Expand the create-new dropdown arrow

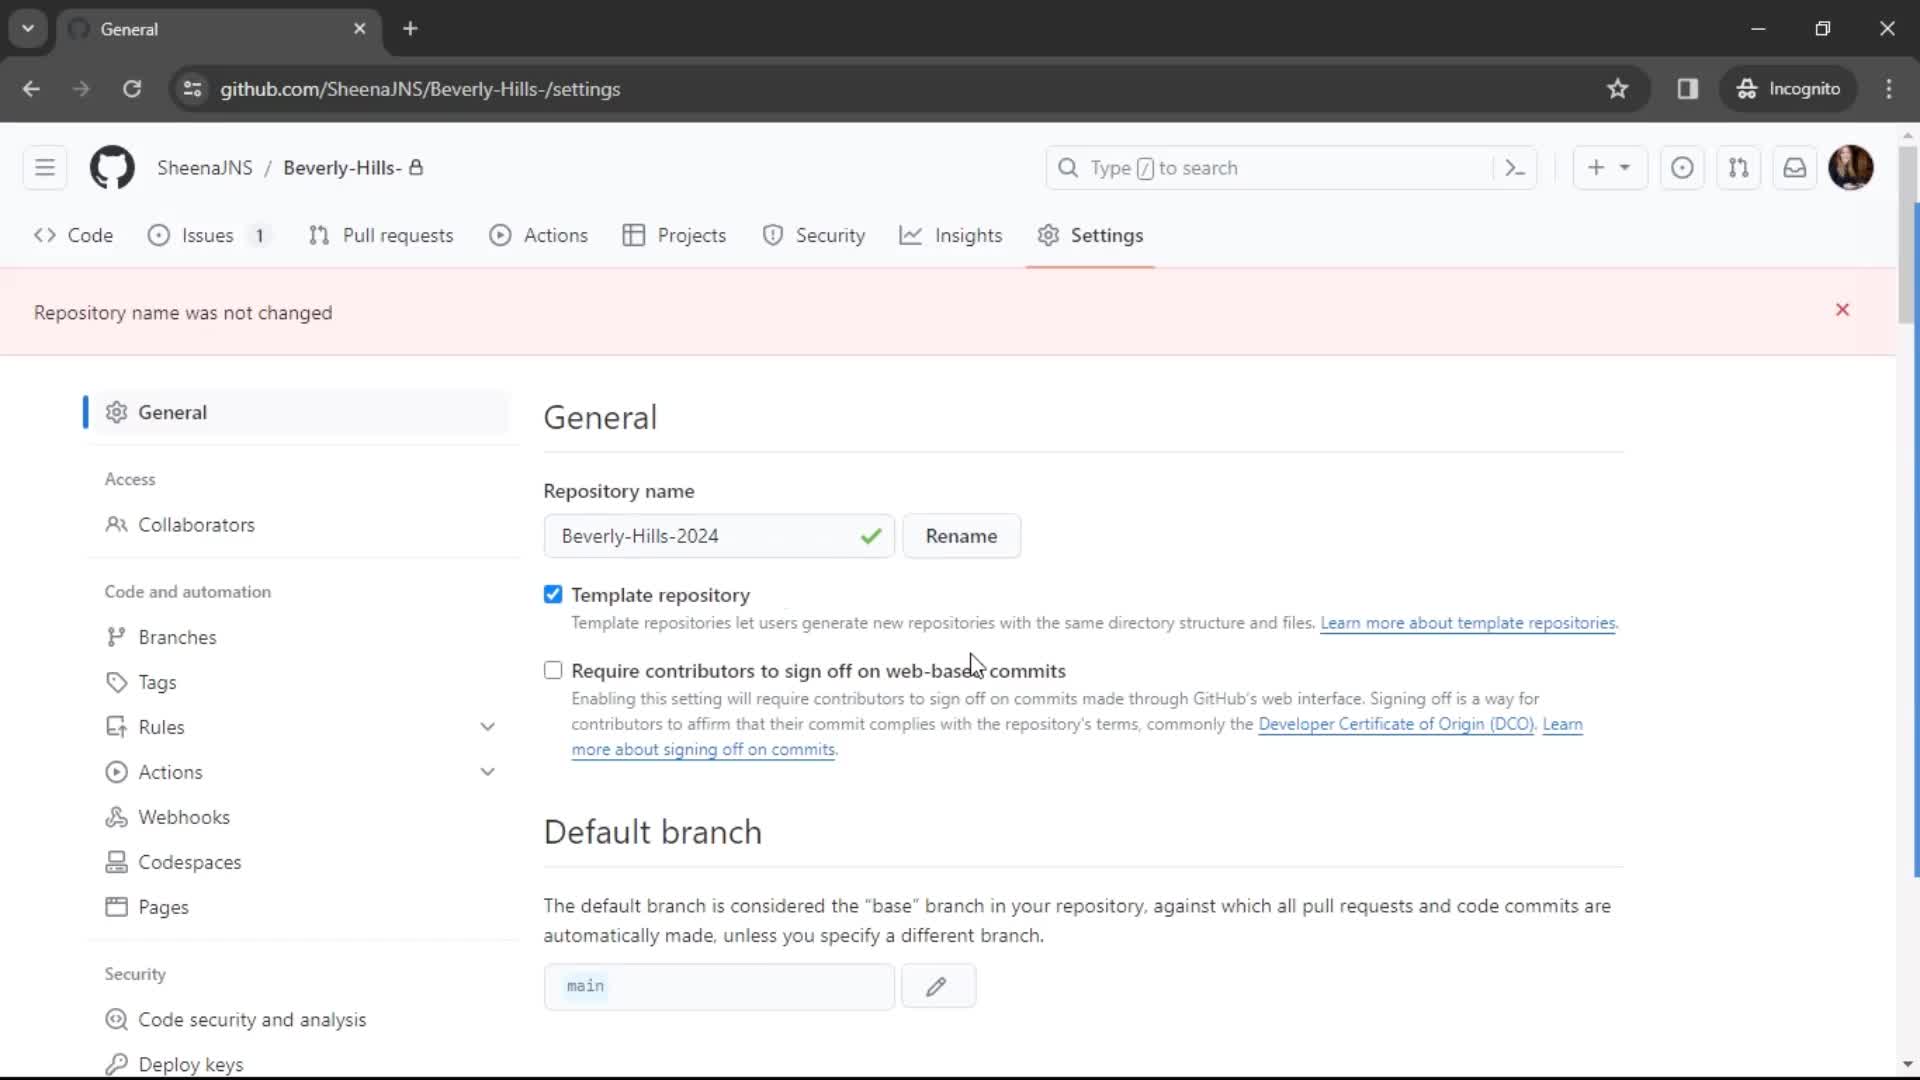click(1625, 168)
